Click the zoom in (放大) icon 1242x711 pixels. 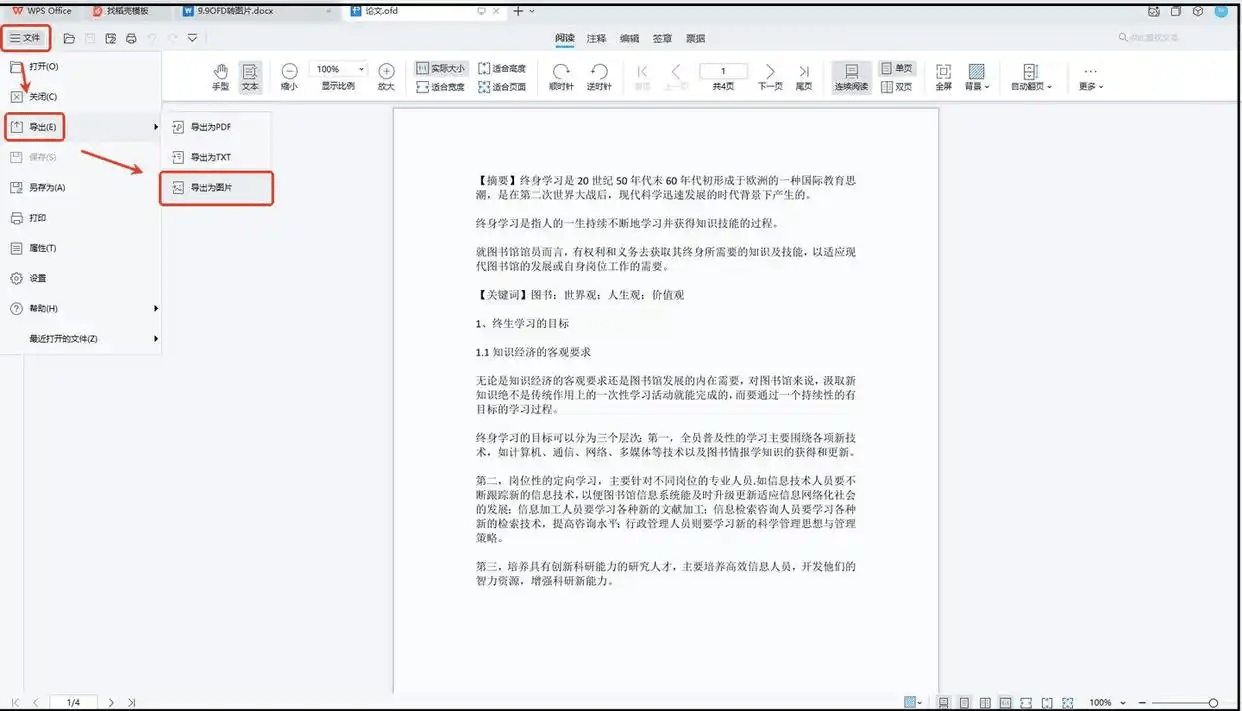click(x=386, y=77)
